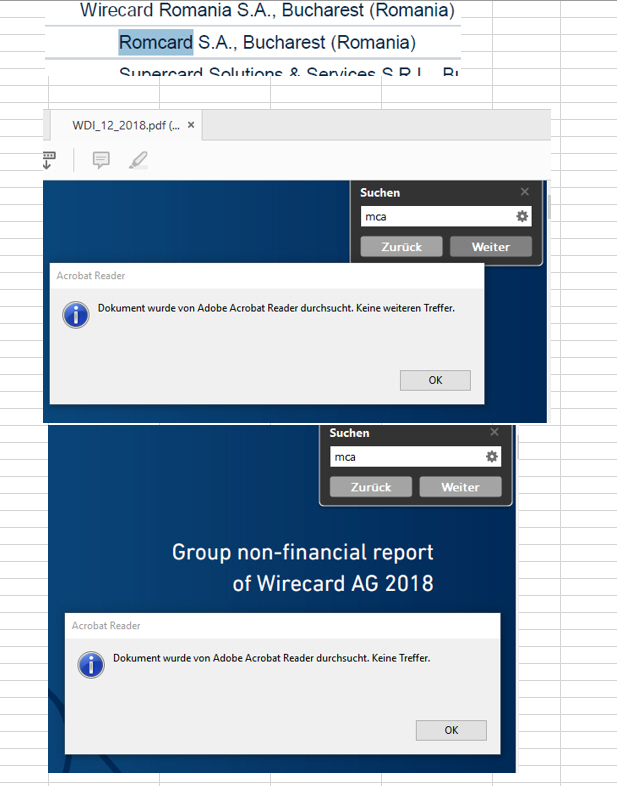Open search options gear in upper Suchen panel
Image resolution: width=617 pixels, height=786 pixels.
click(x=522, y=217)
